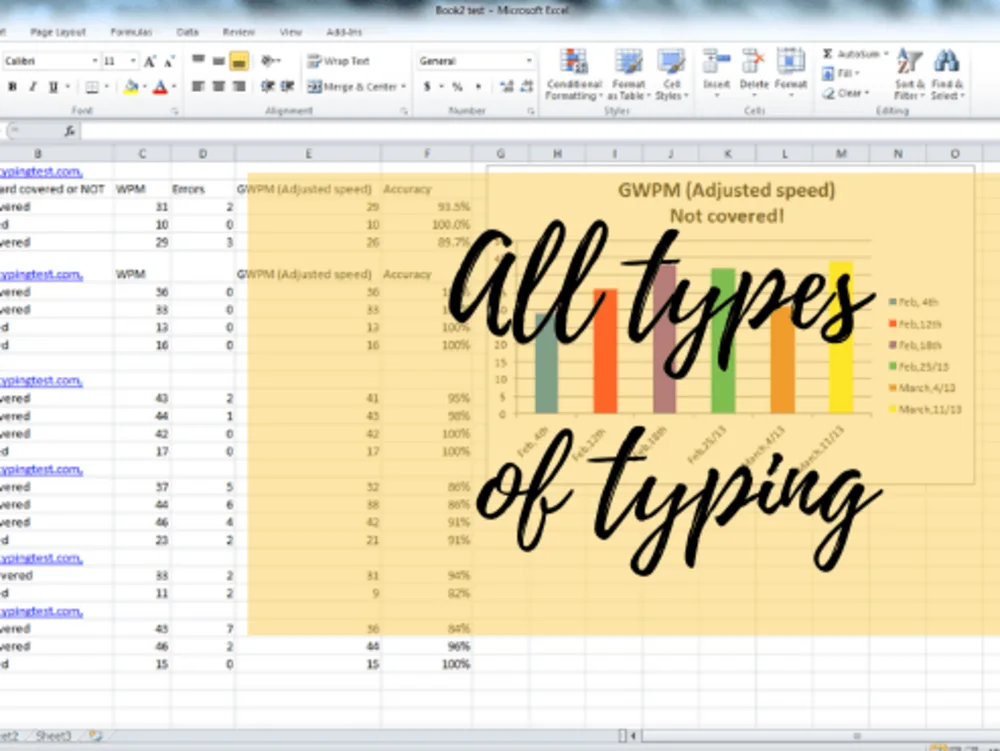The width and height of the screenshot is (1000, 751).
Task: Click the Orientation text rotation icon
Action: point(269,61)
